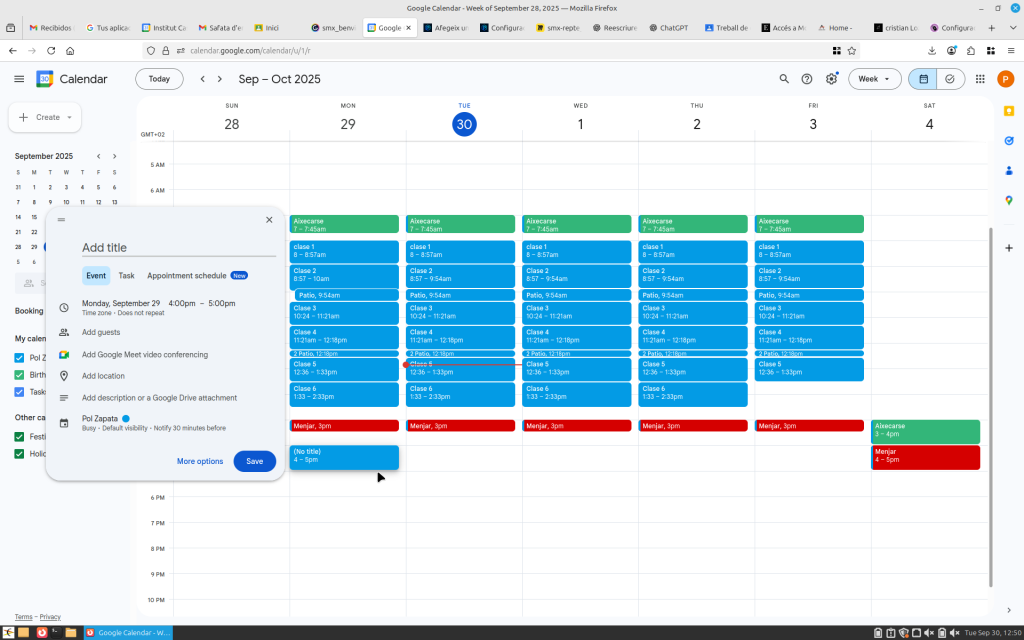
Task: Open the Google Calendar search icon
Action: [784, 79]
